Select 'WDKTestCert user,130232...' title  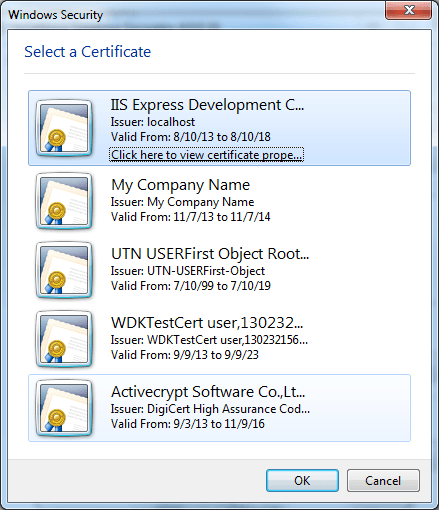207,323
